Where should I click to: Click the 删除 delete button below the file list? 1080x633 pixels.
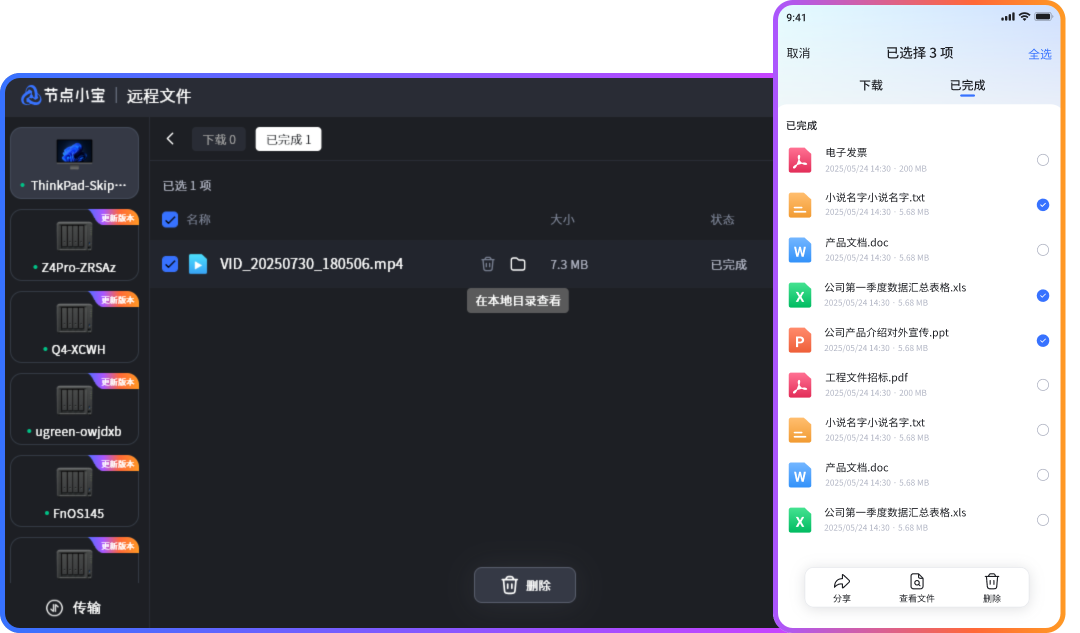[x=524, y=584]
